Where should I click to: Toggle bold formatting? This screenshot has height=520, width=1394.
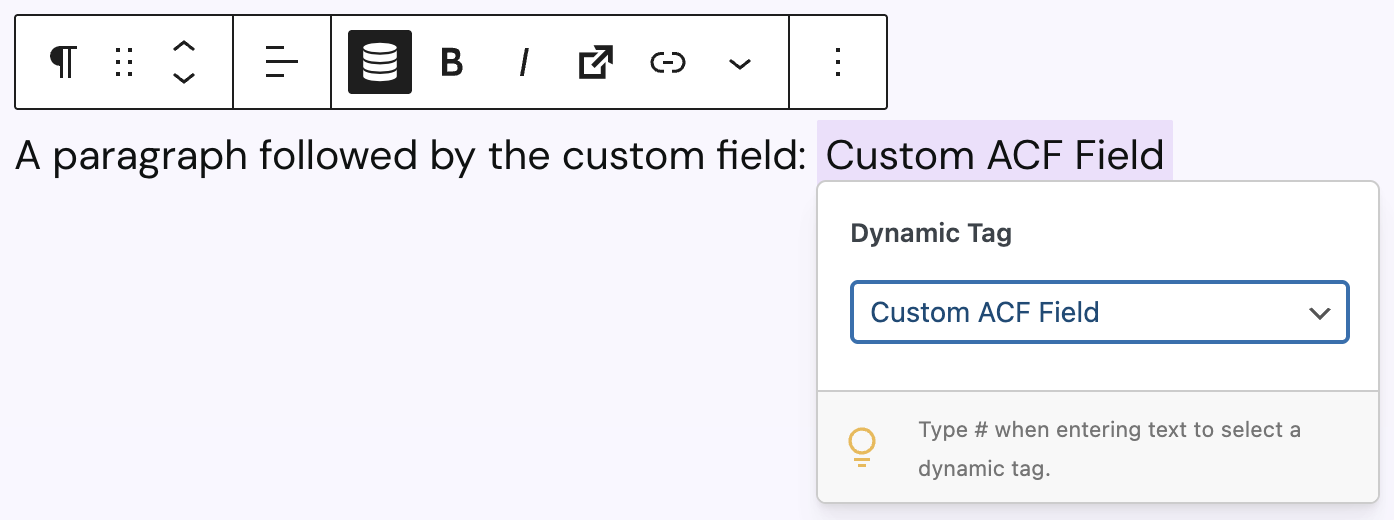click(x=452, y=62)
